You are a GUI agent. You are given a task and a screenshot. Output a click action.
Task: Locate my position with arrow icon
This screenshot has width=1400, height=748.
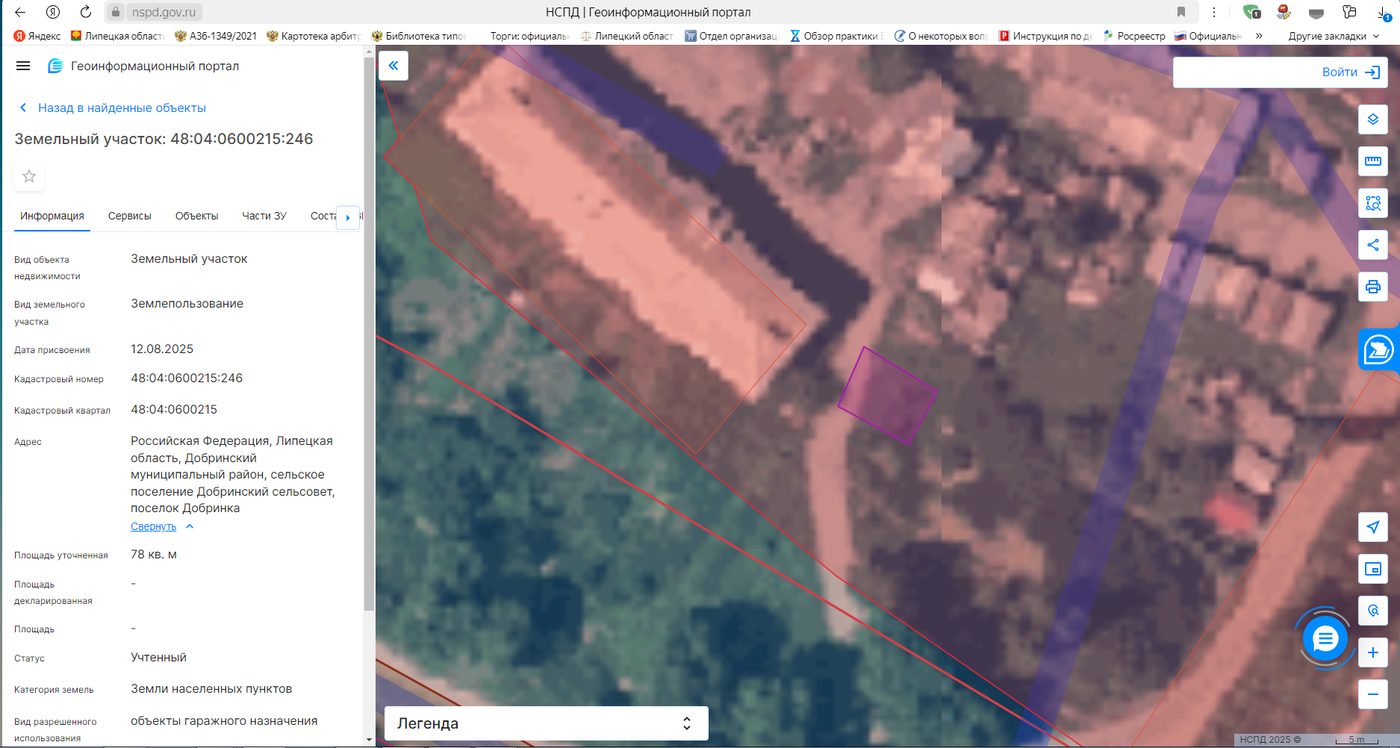click(x=1373, y=527)
